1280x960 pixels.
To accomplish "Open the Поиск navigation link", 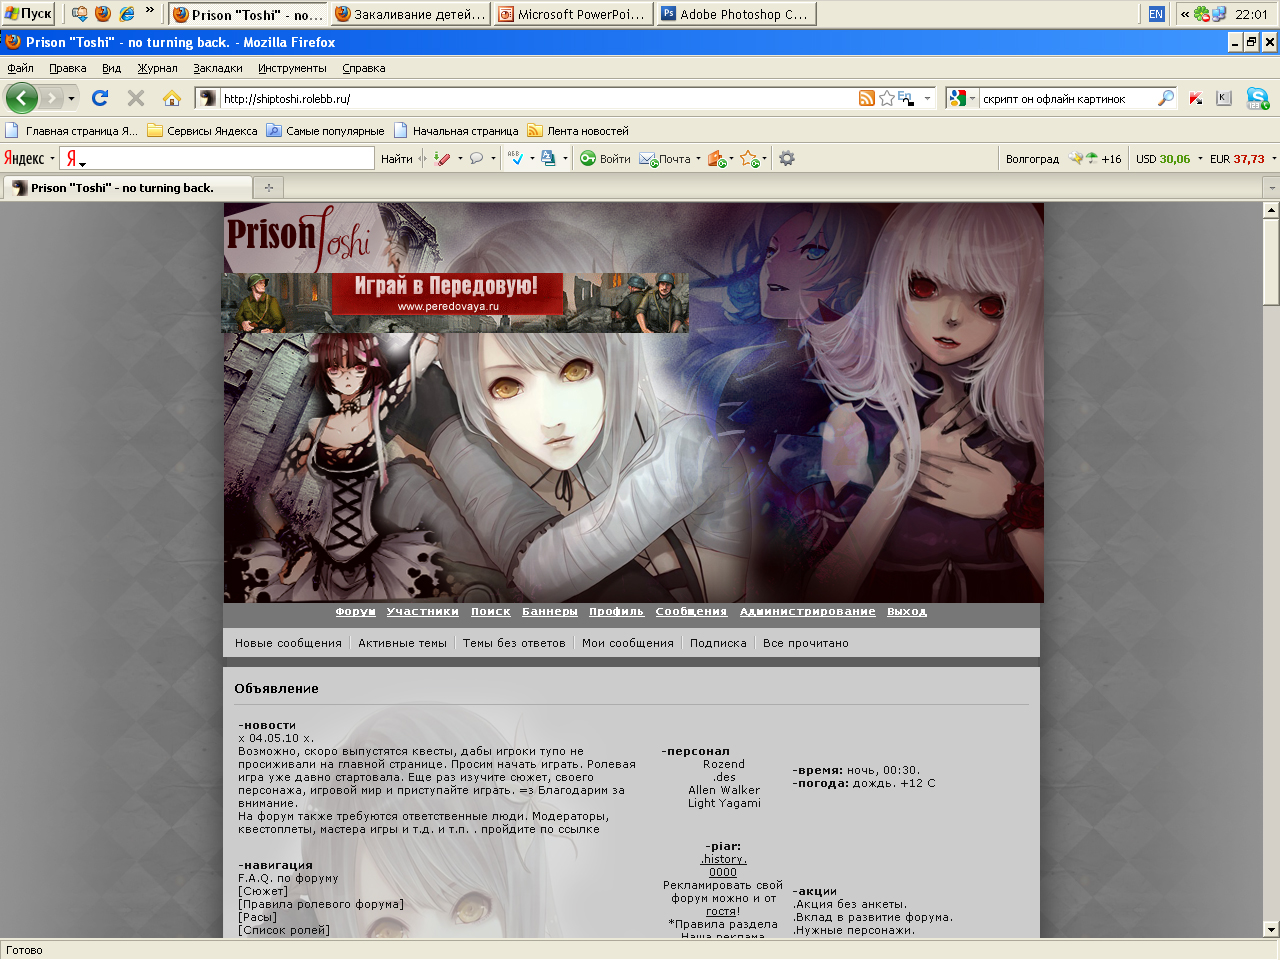I will (491, 611).
